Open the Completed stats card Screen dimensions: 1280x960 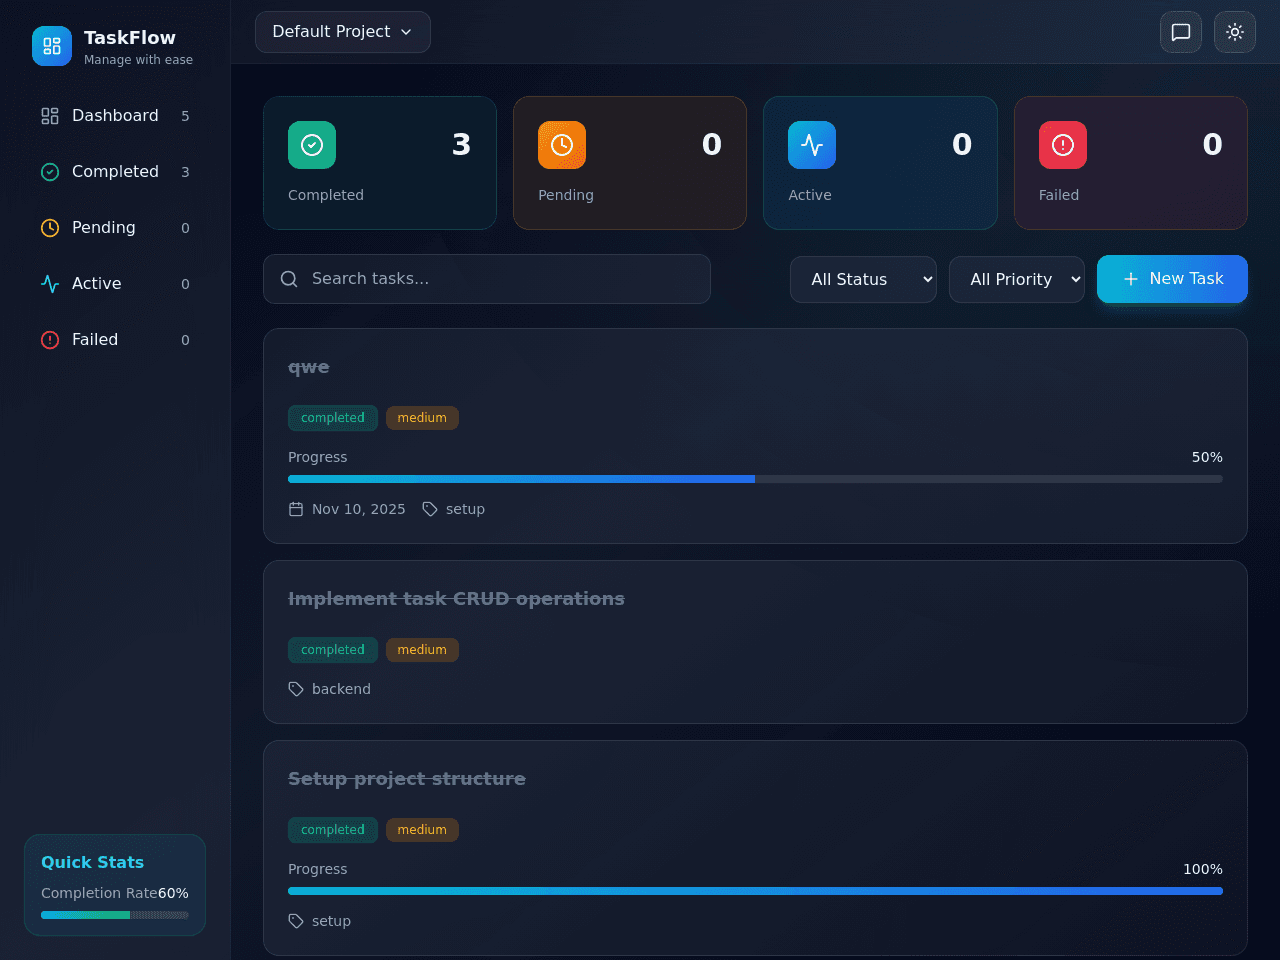tap(380, 163)
